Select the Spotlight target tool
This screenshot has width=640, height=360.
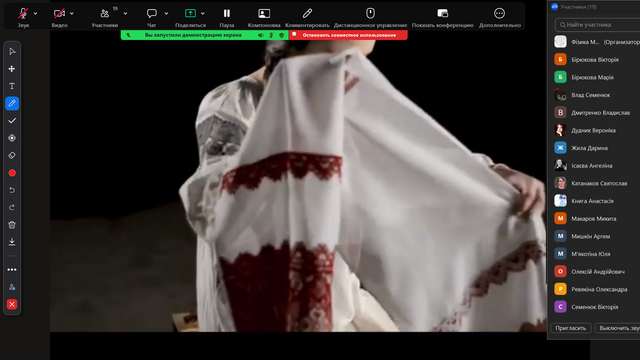click(x=12, y=138)
